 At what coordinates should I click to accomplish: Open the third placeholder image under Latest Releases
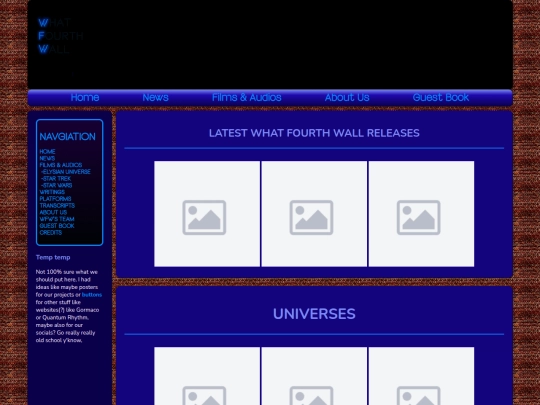point(421,214)
